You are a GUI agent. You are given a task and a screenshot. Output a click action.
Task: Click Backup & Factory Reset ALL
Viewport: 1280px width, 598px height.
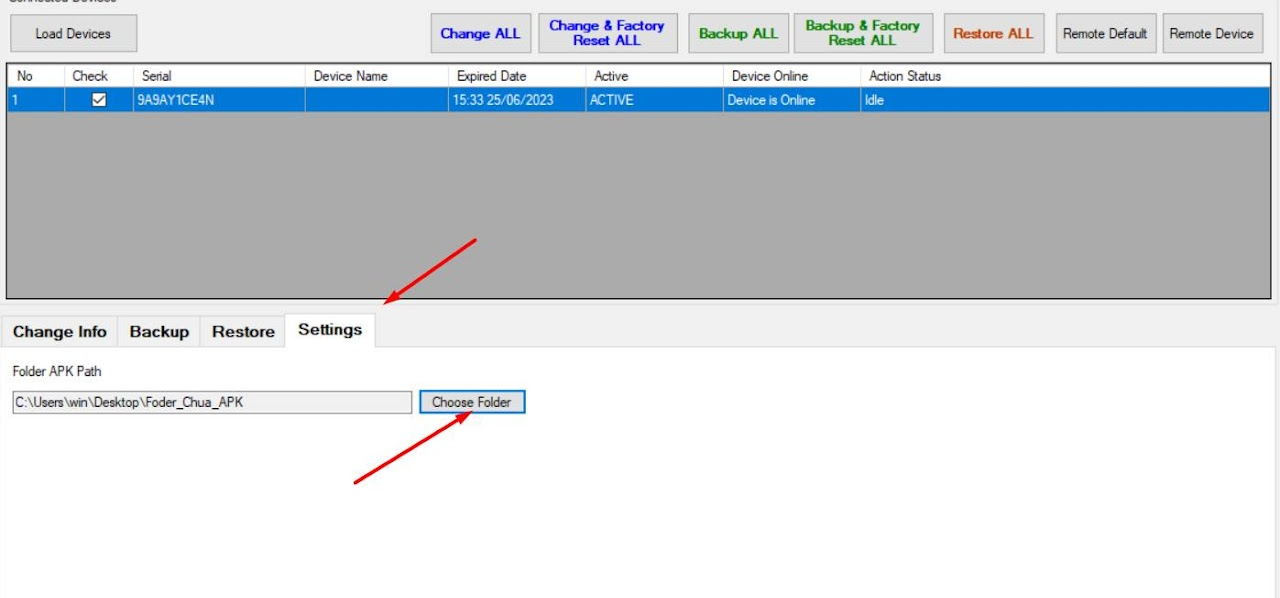point(862,33)
